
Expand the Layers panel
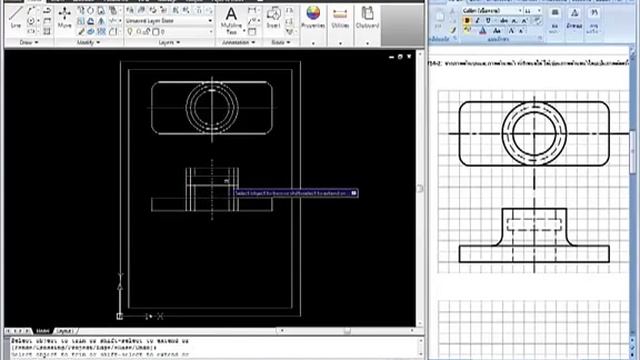click(x=169, y=42)
